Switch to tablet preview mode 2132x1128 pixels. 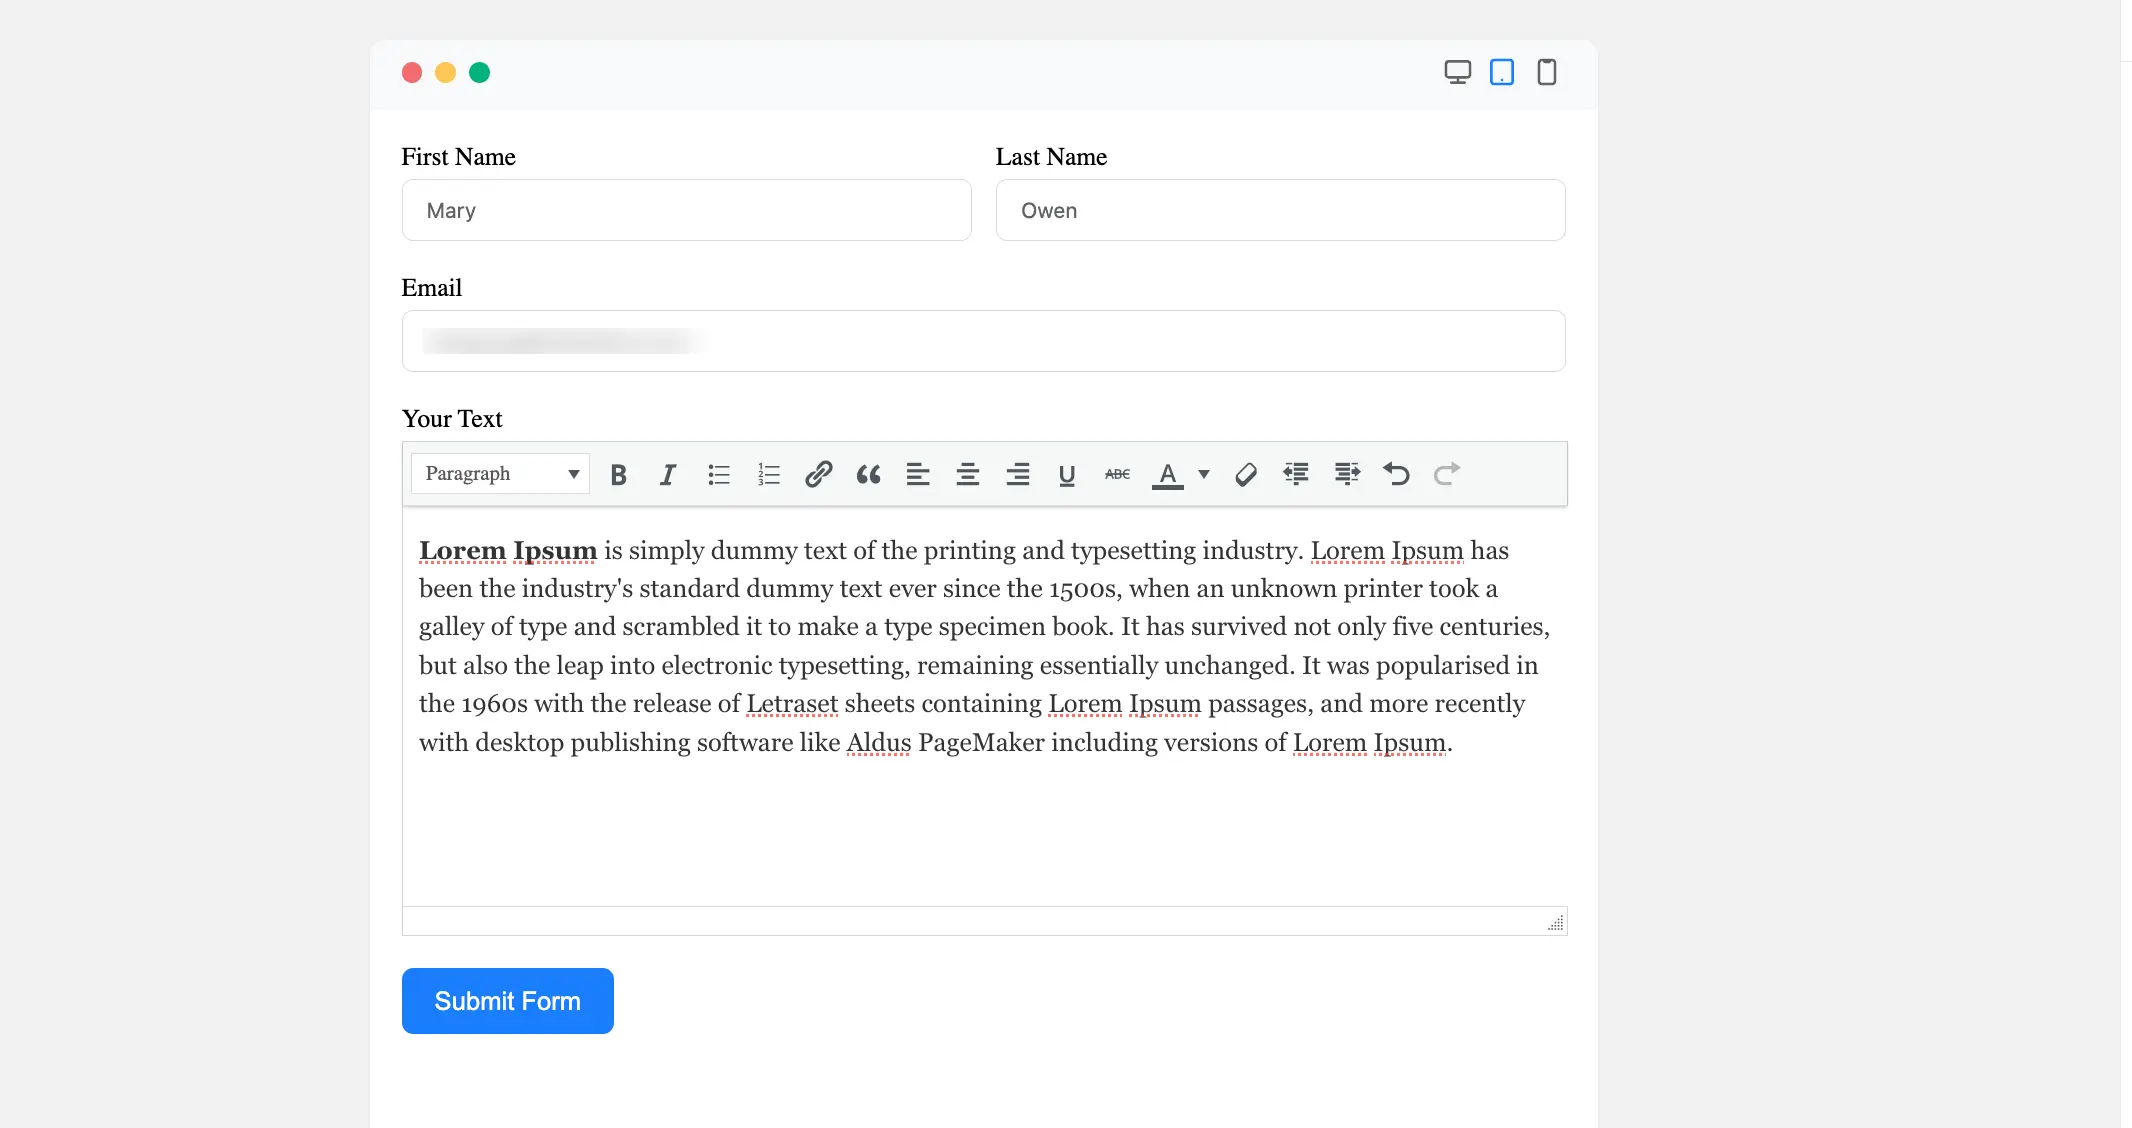click(x=1501, y=72)
